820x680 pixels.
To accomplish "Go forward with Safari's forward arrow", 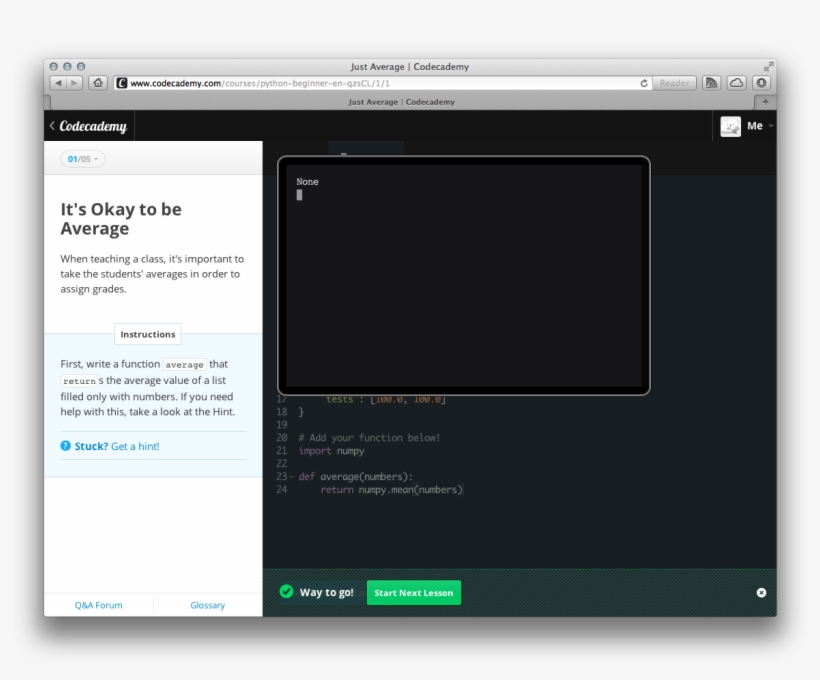I will point(74,83).
